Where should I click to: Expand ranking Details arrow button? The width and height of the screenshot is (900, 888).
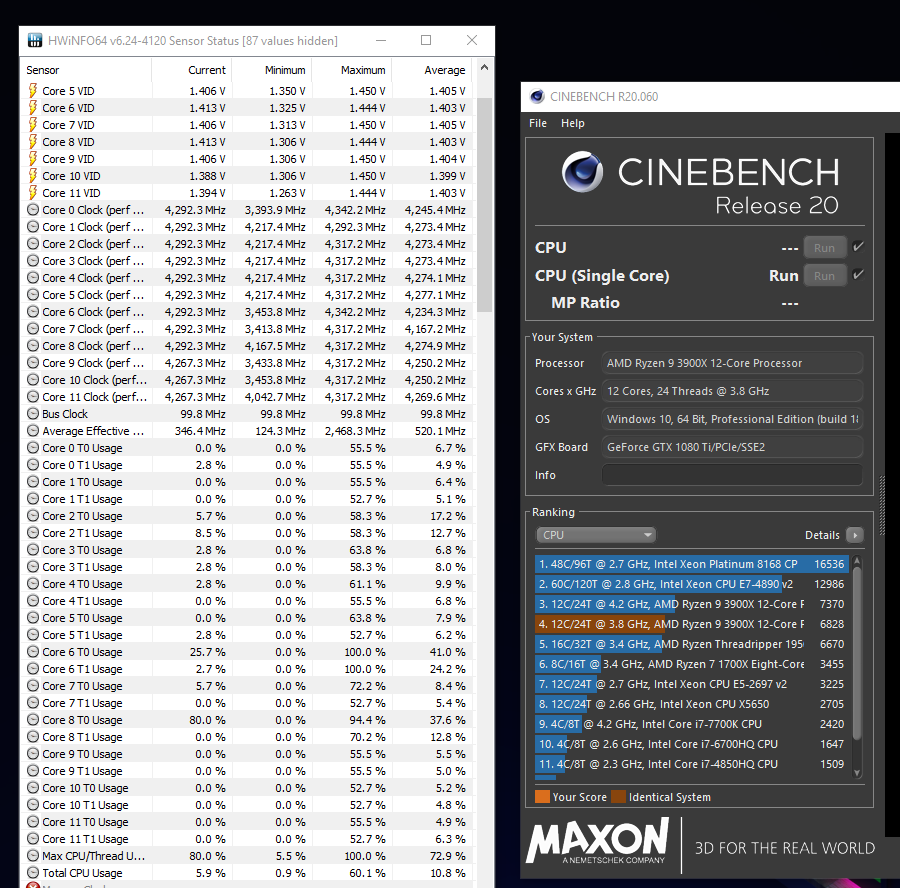(x=855, y=535)
